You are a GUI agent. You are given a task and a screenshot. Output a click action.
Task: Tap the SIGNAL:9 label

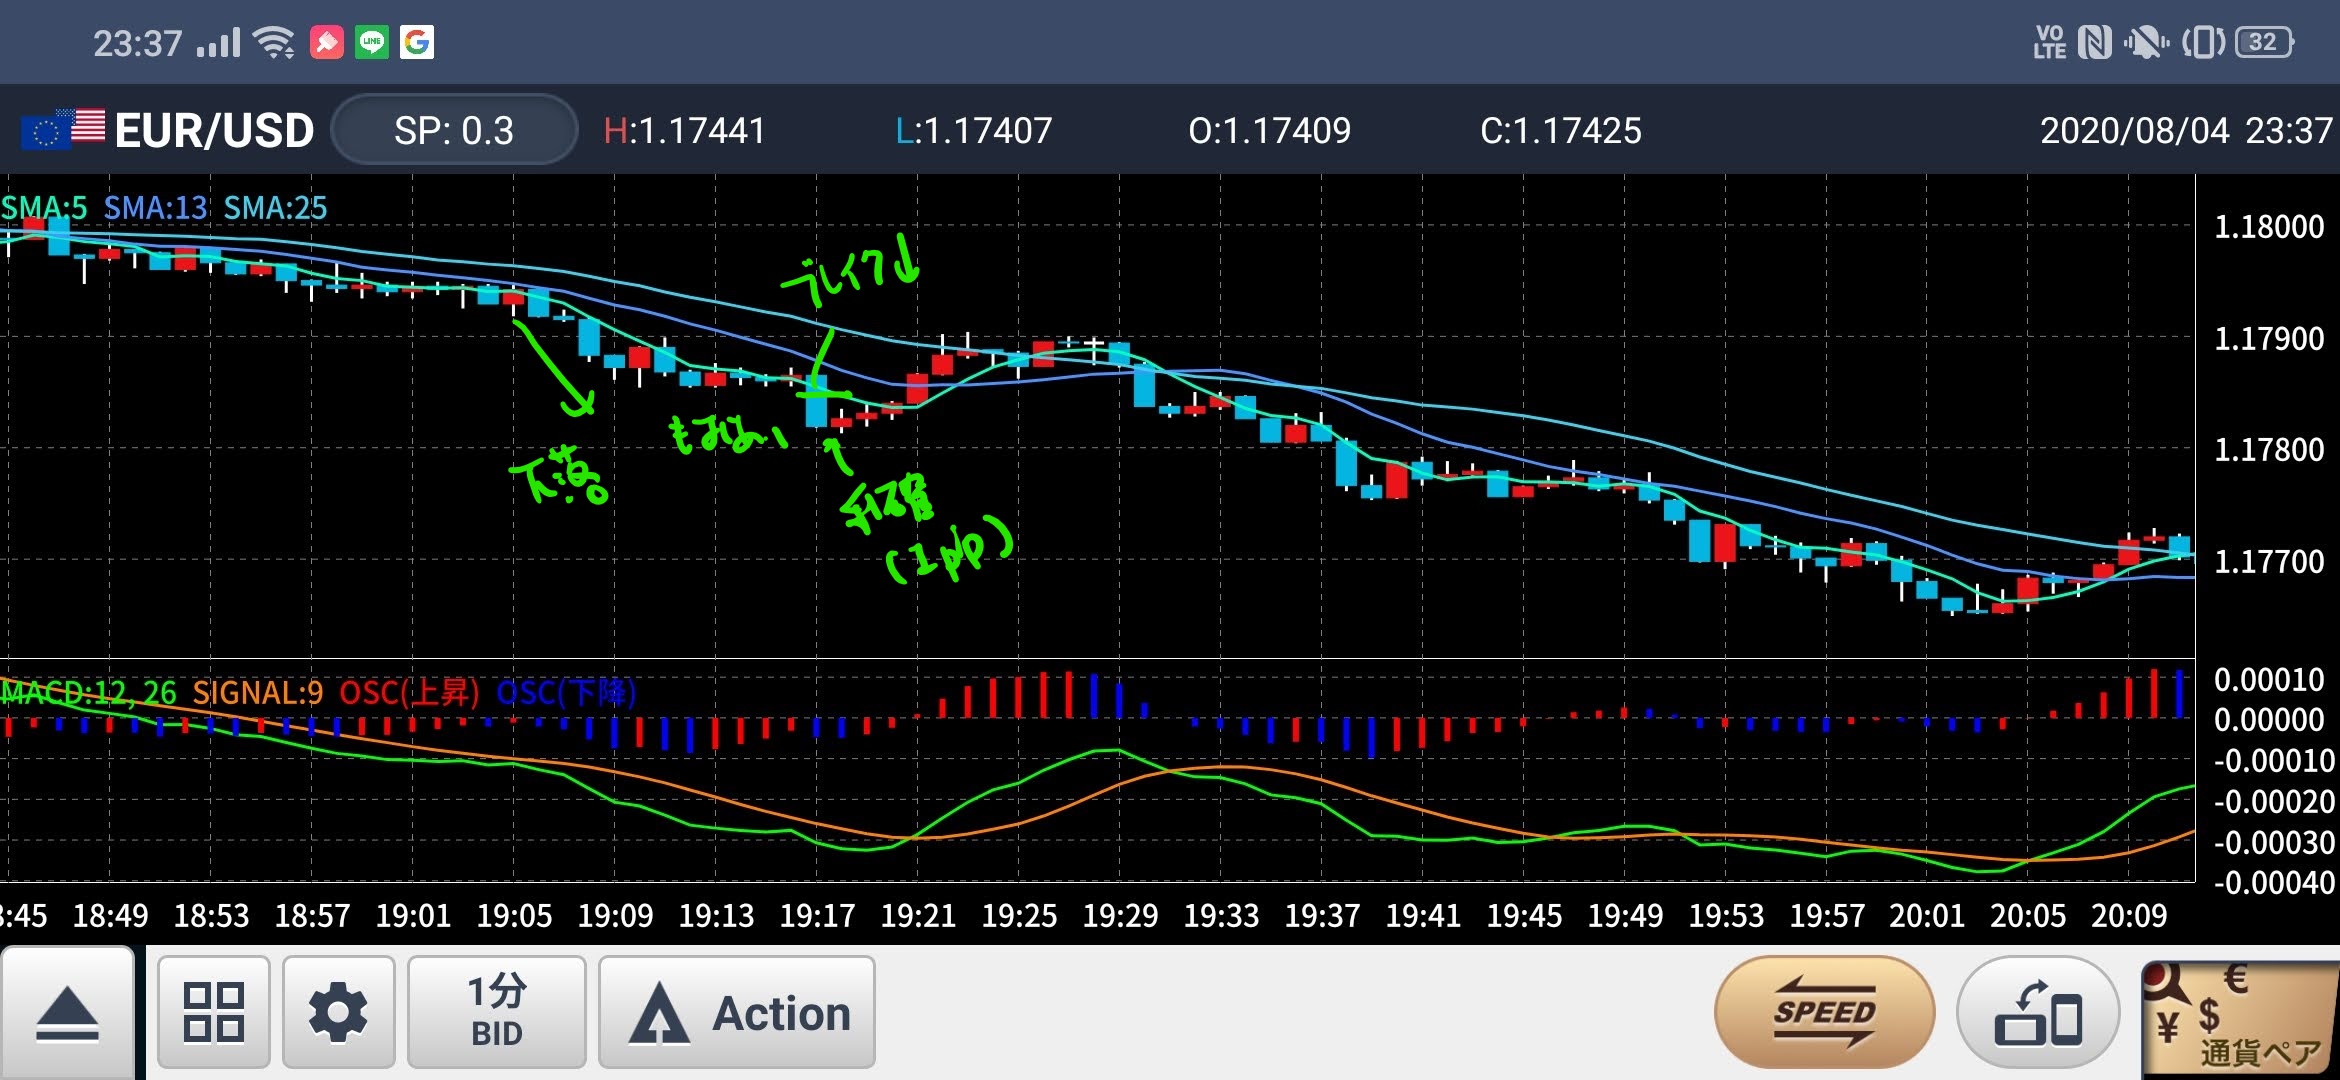[x=257, y=692]
